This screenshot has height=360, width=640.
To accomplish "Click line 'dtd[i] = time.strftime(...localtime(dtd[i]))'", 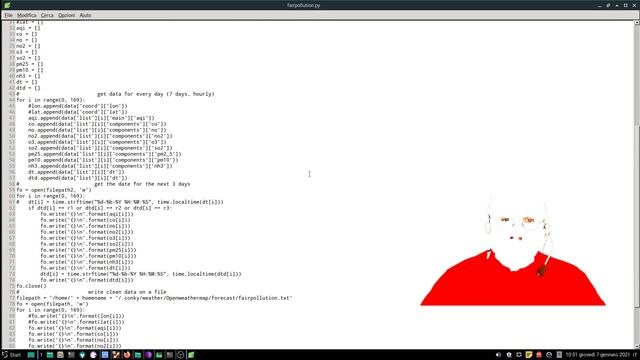I will pos(140,274).
